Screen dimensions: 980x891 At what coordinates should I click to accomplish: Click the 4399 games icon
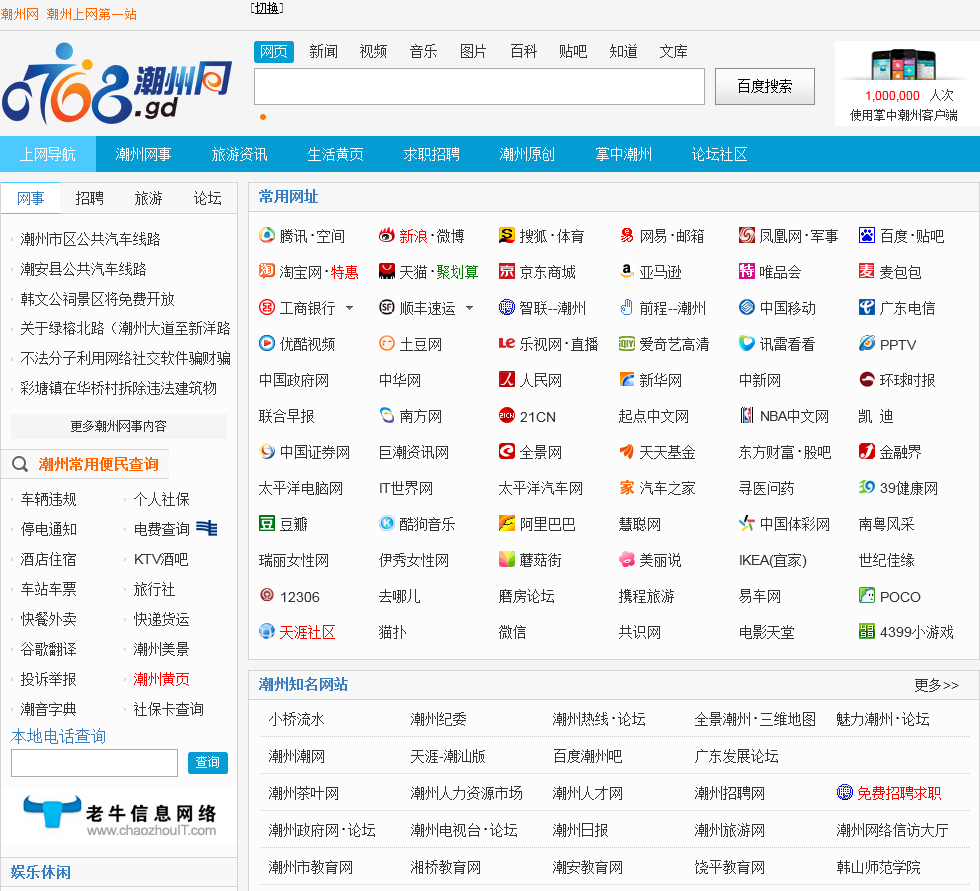pos(866,631)
